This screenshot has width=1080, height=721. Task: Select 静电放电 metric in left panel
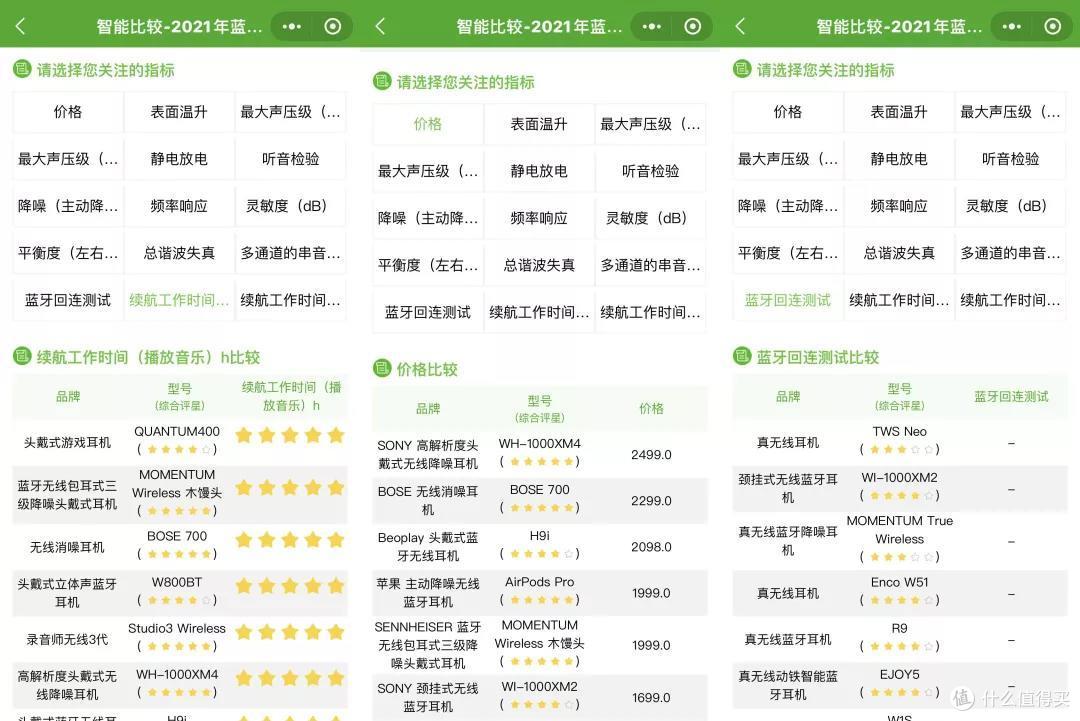tap(179, 159)
